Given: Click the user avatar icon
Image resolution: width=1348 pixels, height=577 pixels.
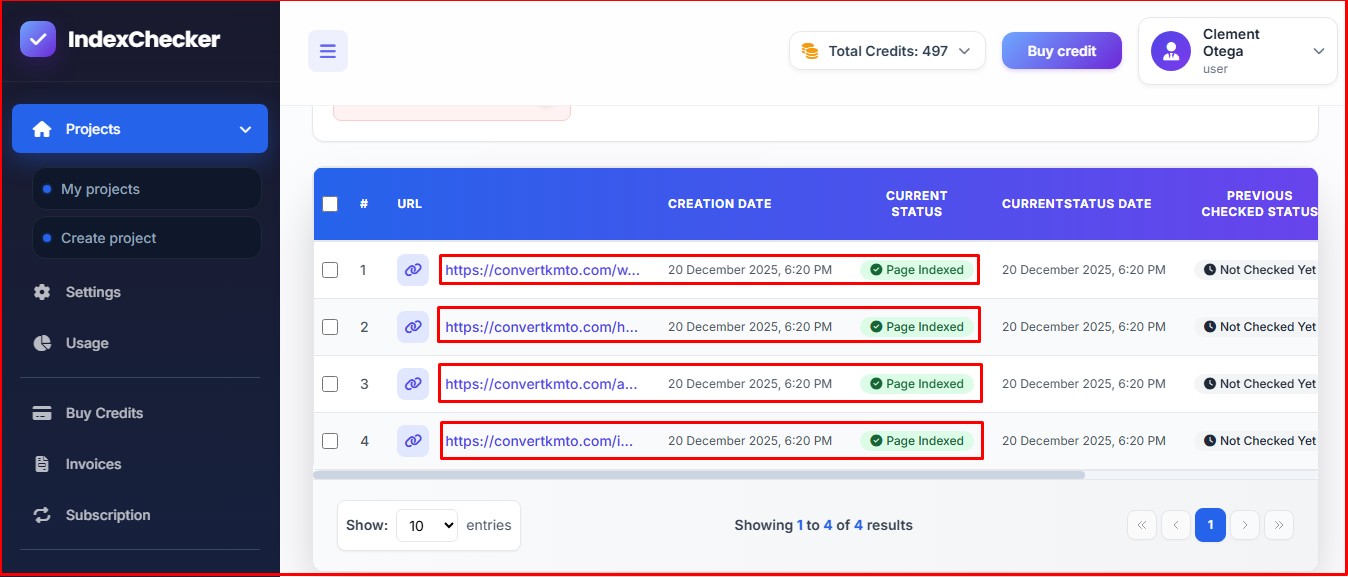Looking at the screenshot, I should [x=1170, y=51].
